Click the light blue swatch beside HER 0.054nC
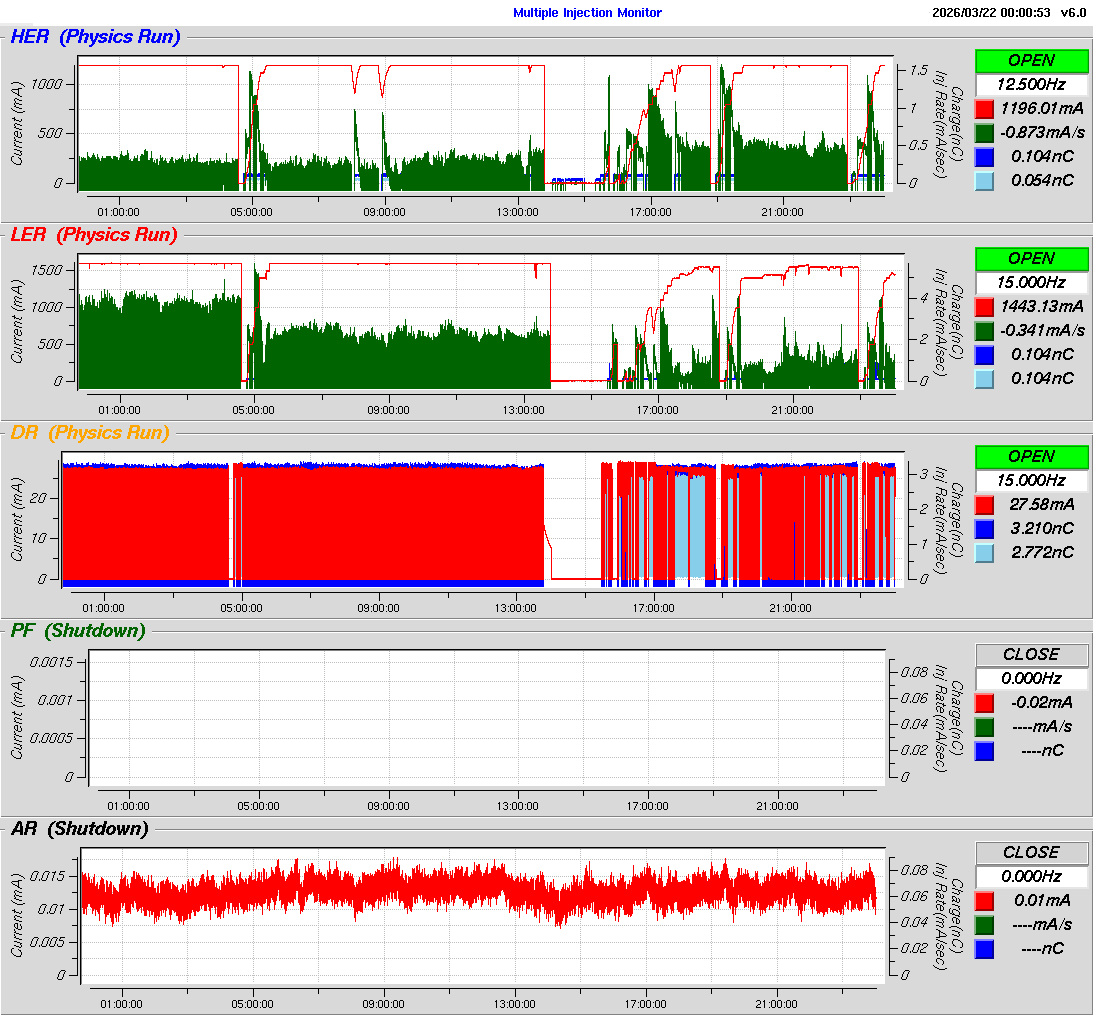Image resolution: width=1093 pixels, height=1015 pixels. pyautogui.click(x=984, y=180)
